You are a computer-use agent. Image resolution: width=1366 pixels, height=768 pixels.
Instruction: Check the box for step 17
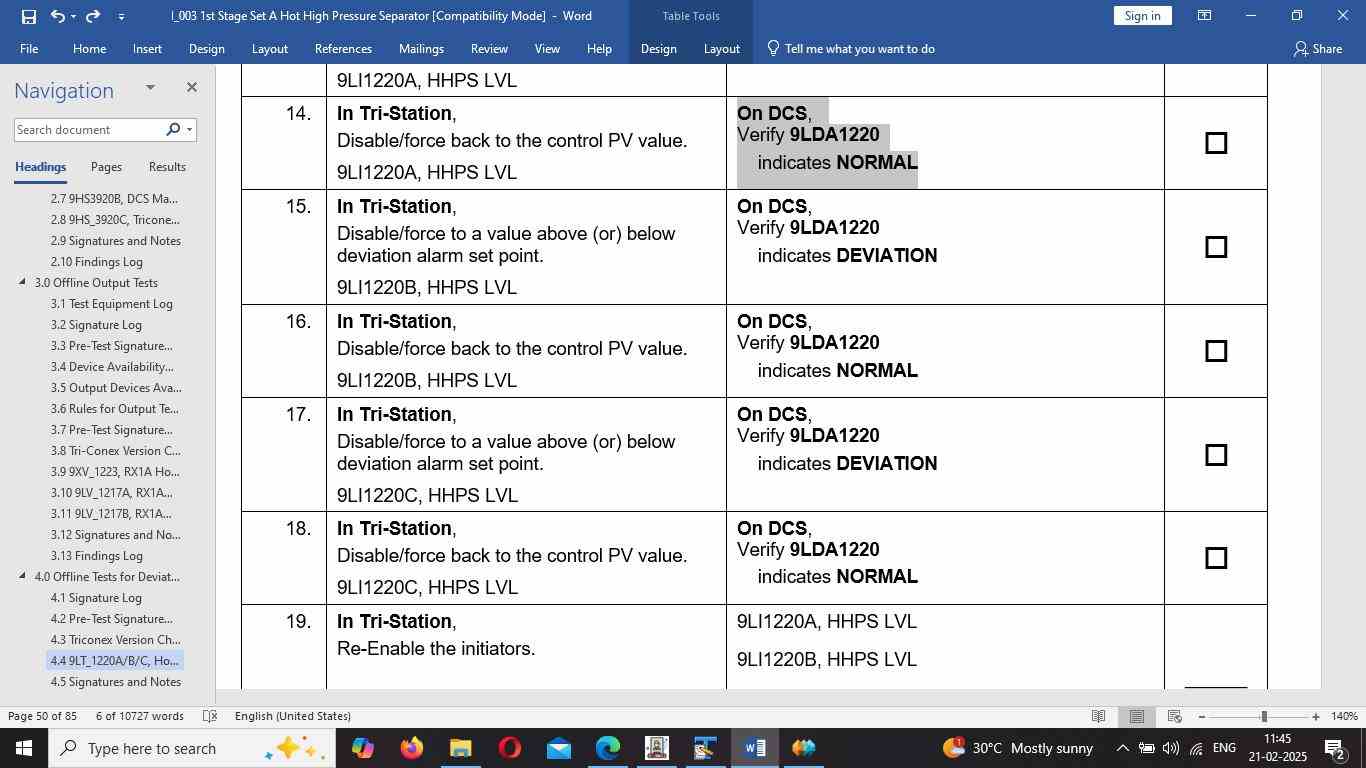1216,455
